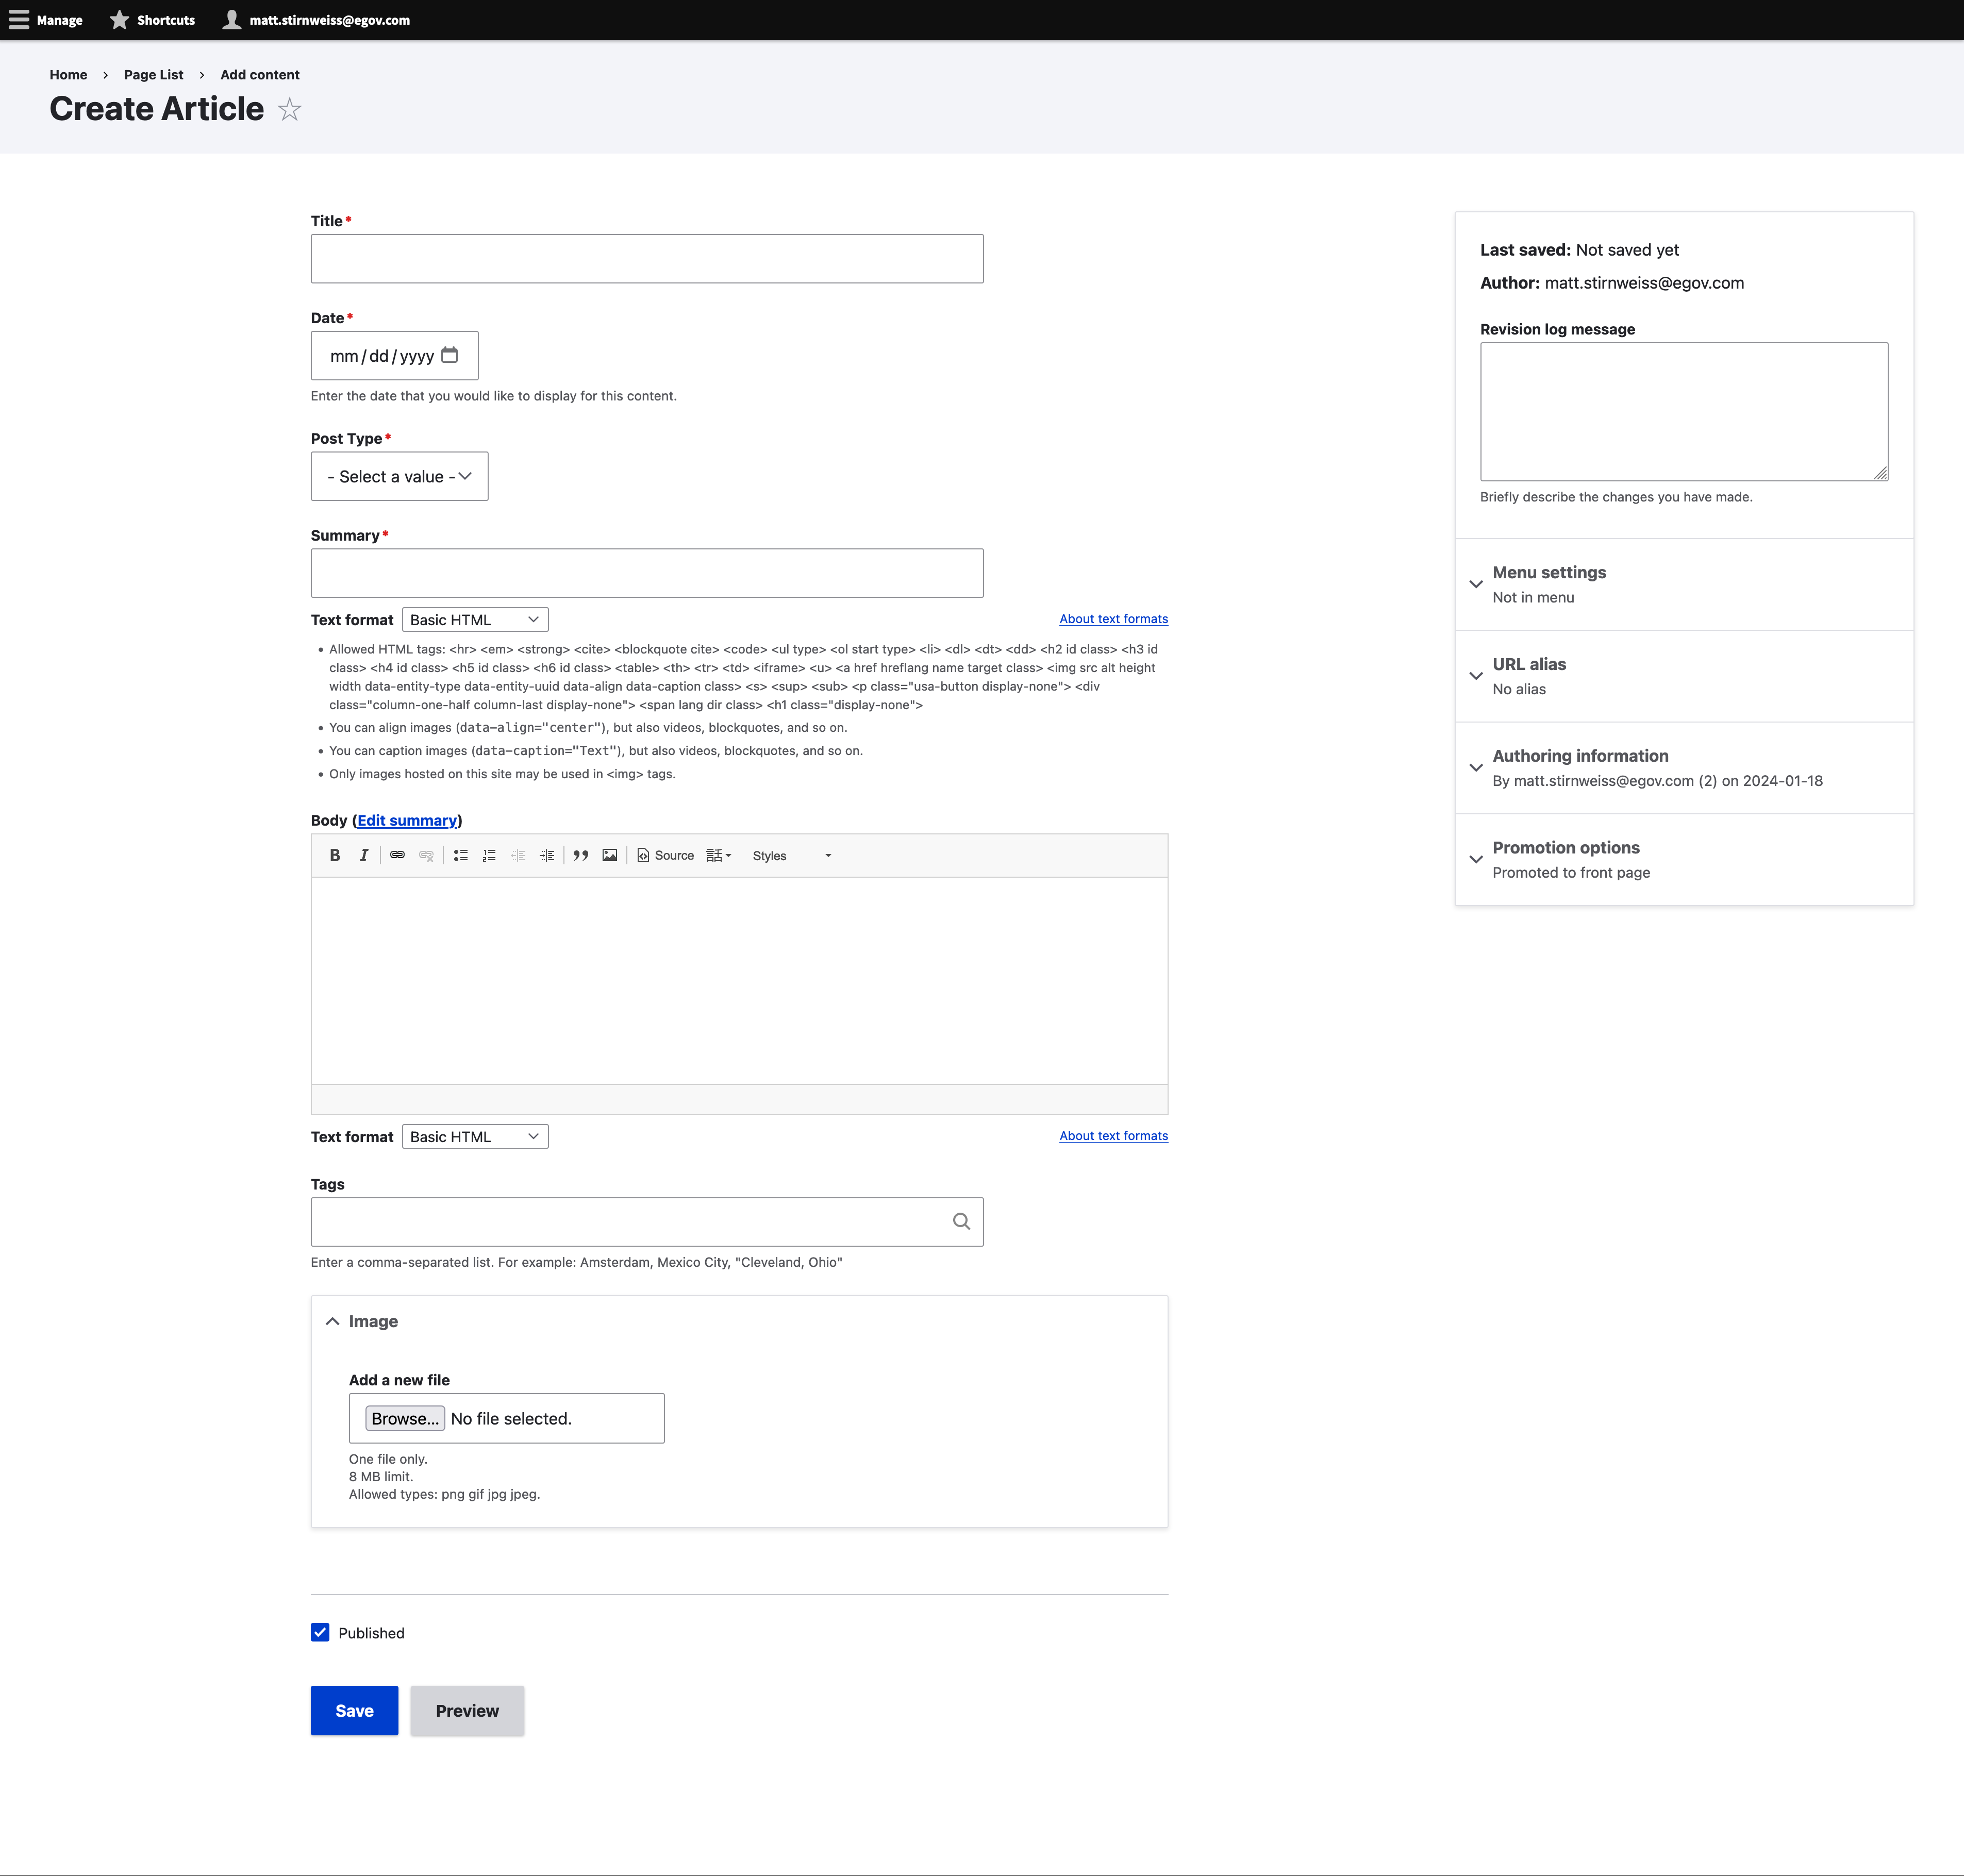Click Browse to choose an image file
Viewport: 1964px width, 1876px height.
(x=404, y=1418)
